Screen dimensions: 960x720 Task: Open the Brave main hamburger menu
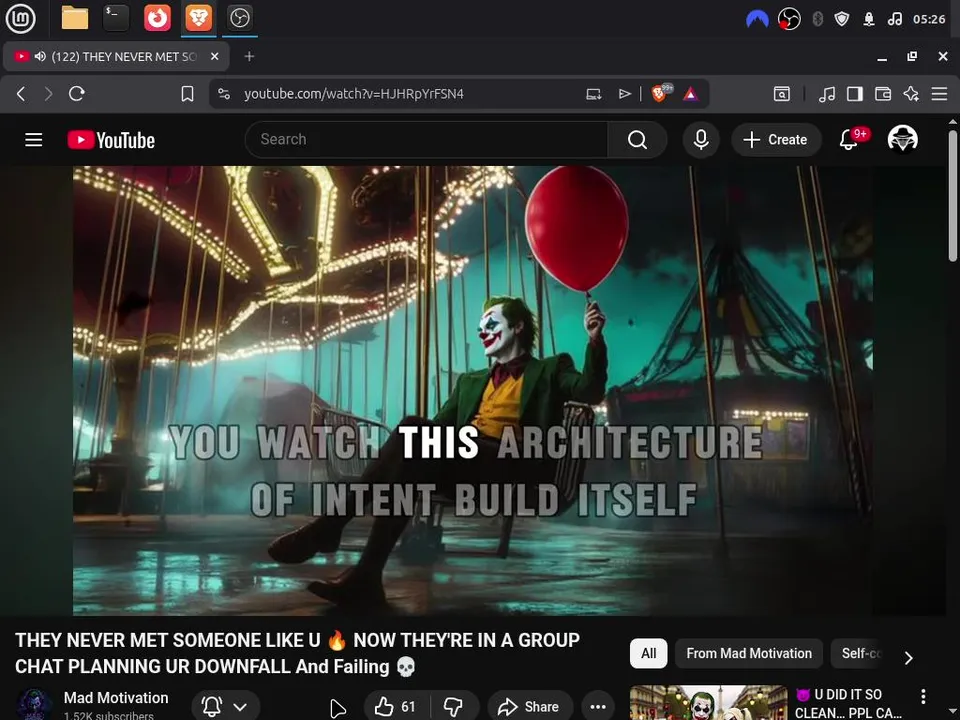(x=939, y=94)
